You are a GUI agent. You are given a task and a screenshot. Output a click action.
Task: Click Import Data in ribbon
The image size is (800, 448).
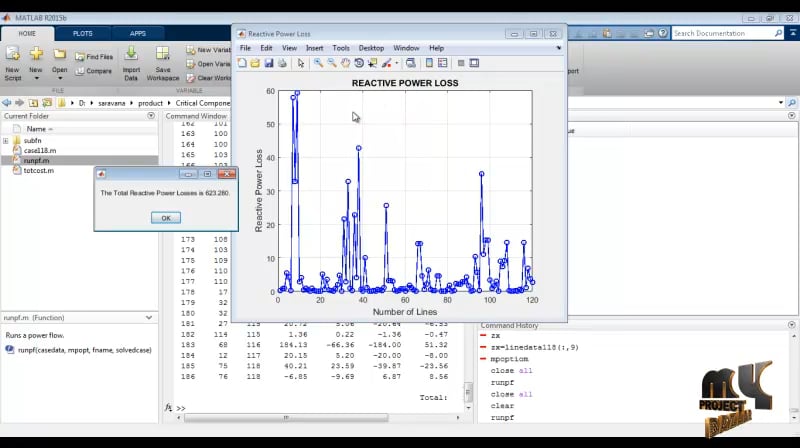(131, 64)
